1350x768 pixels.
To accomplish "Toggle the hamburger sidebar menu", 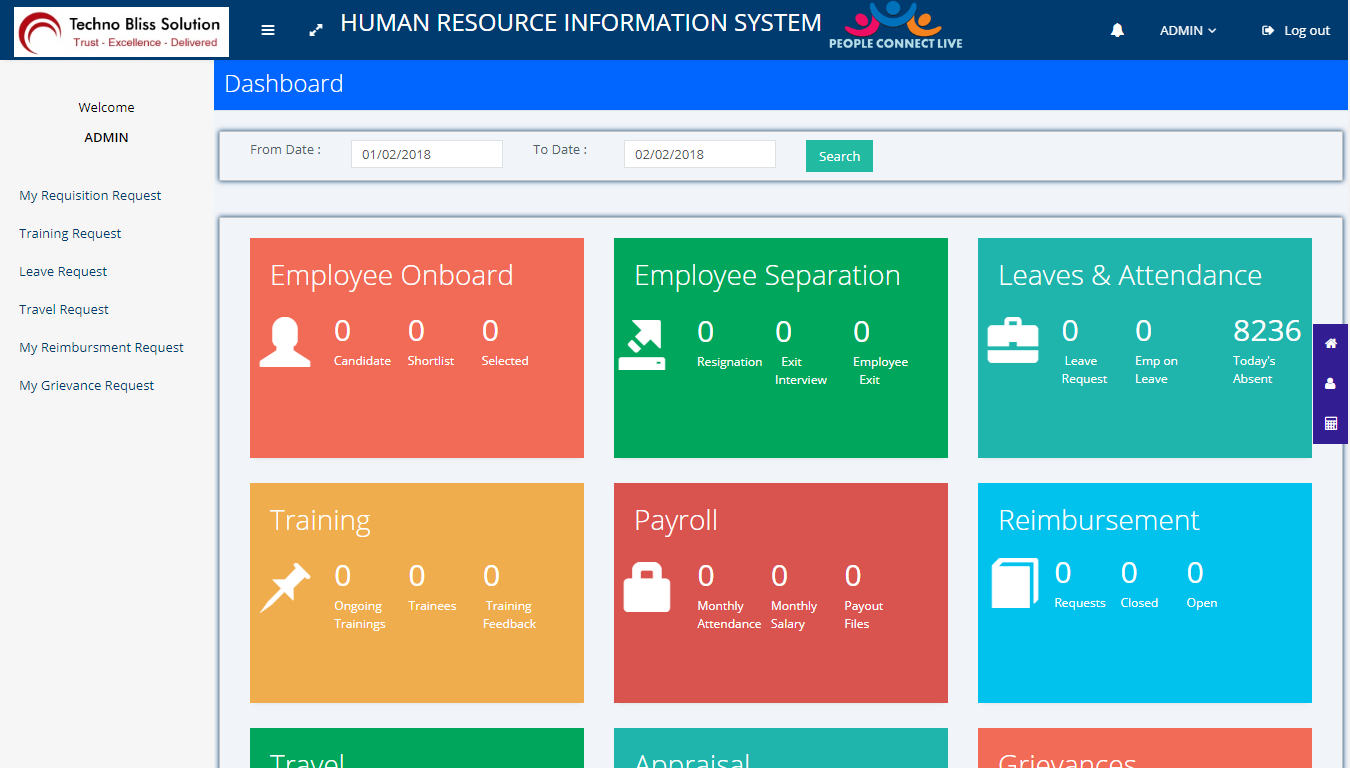I will pos(268,30).
